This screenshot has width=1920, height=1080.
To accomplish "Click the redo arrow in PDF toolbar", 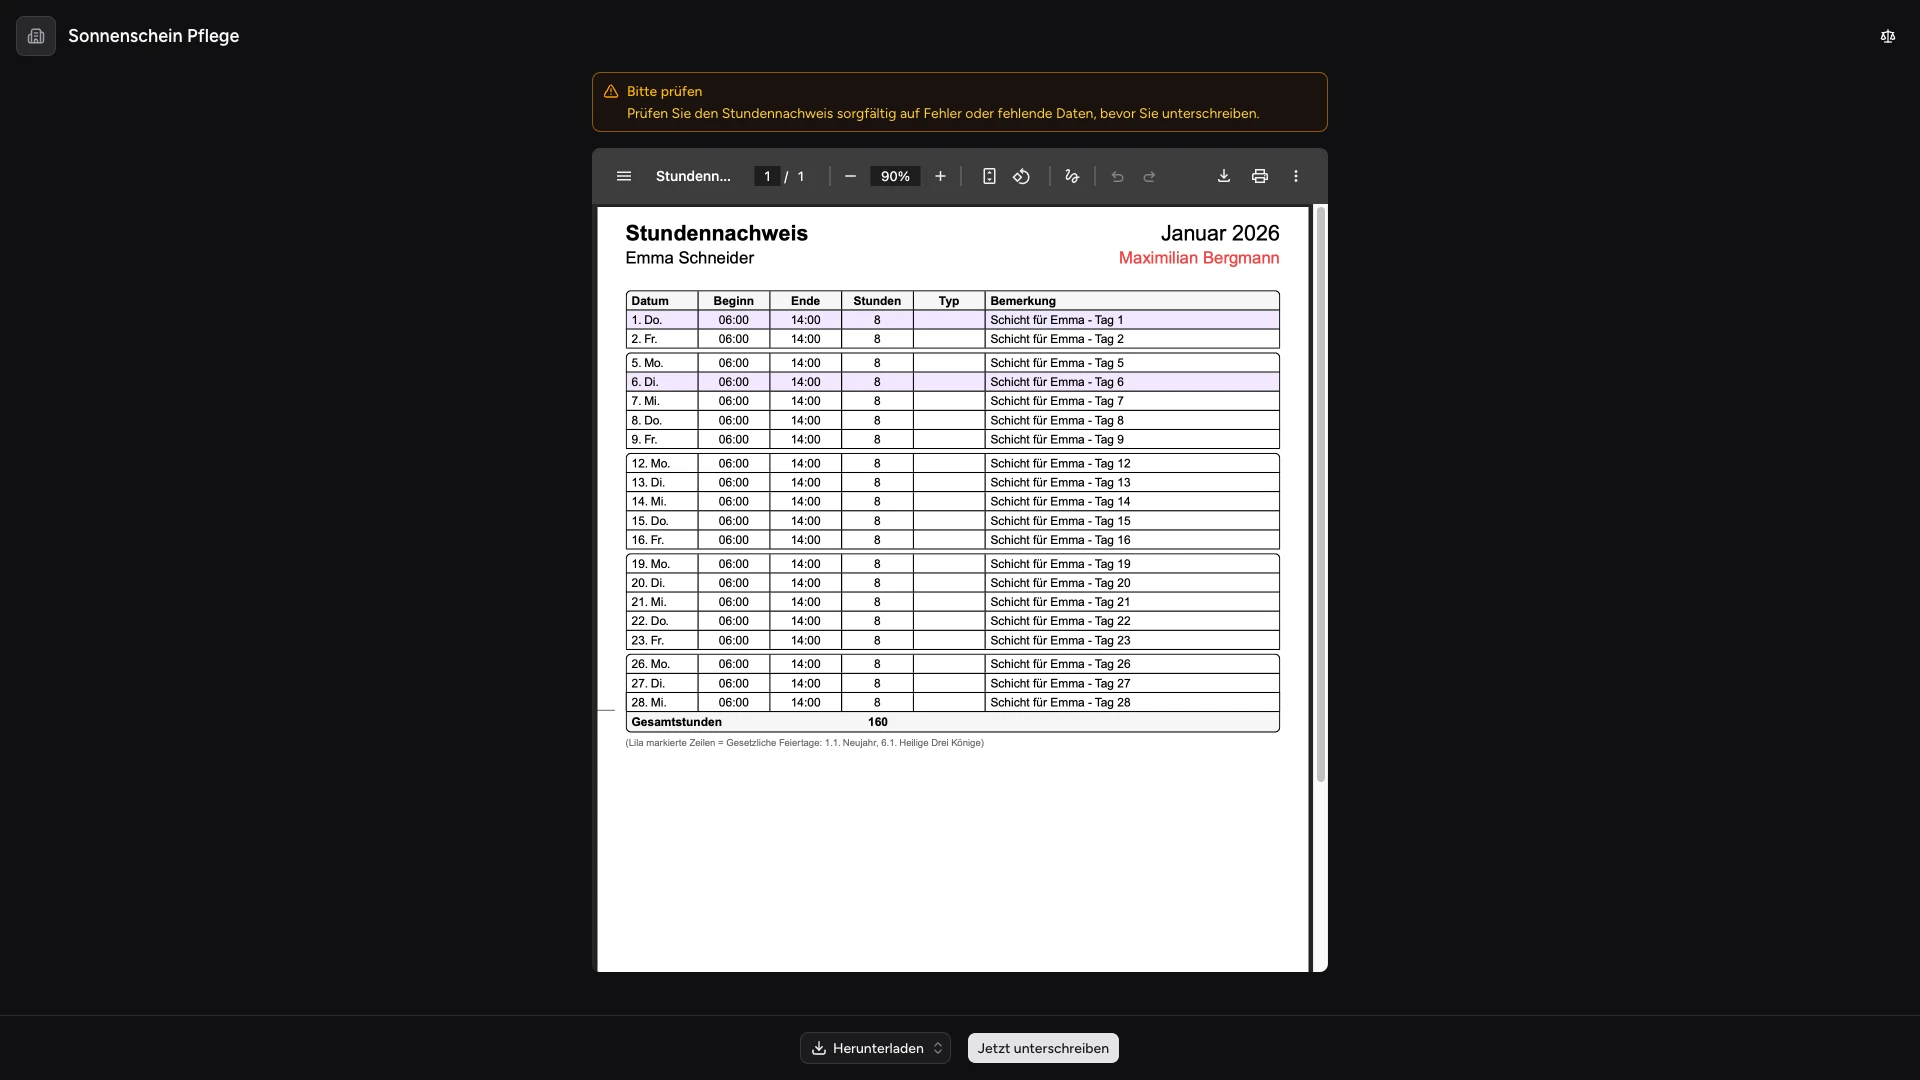I will [x=1150, y=176].
